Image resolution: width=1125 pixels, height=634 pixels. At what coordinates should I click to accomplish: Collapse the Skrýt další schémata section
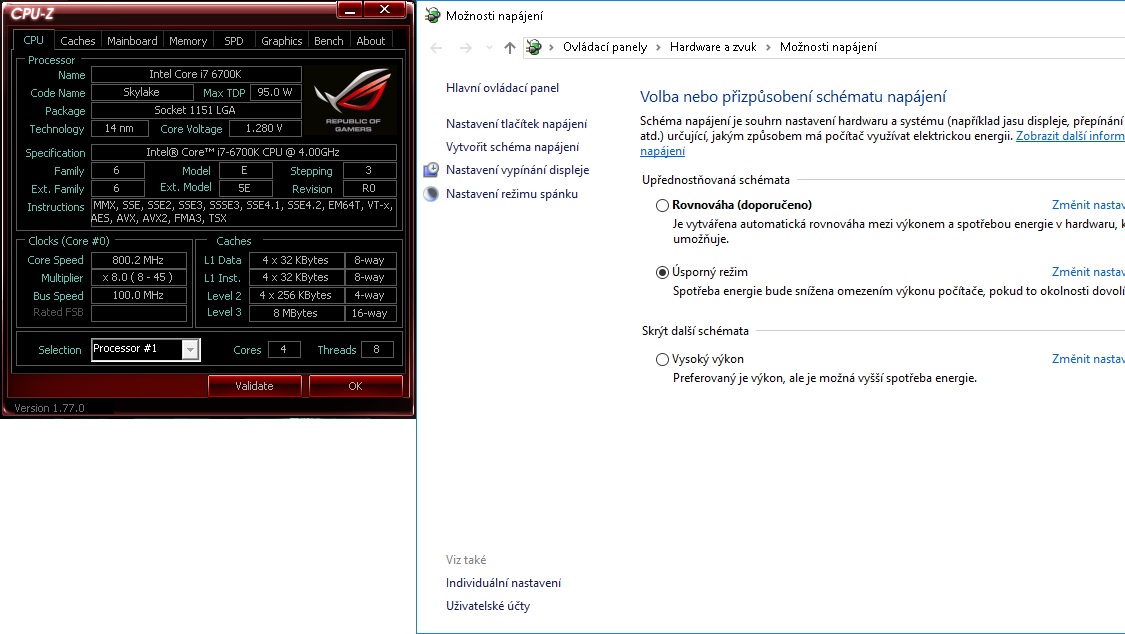(695, 331)
